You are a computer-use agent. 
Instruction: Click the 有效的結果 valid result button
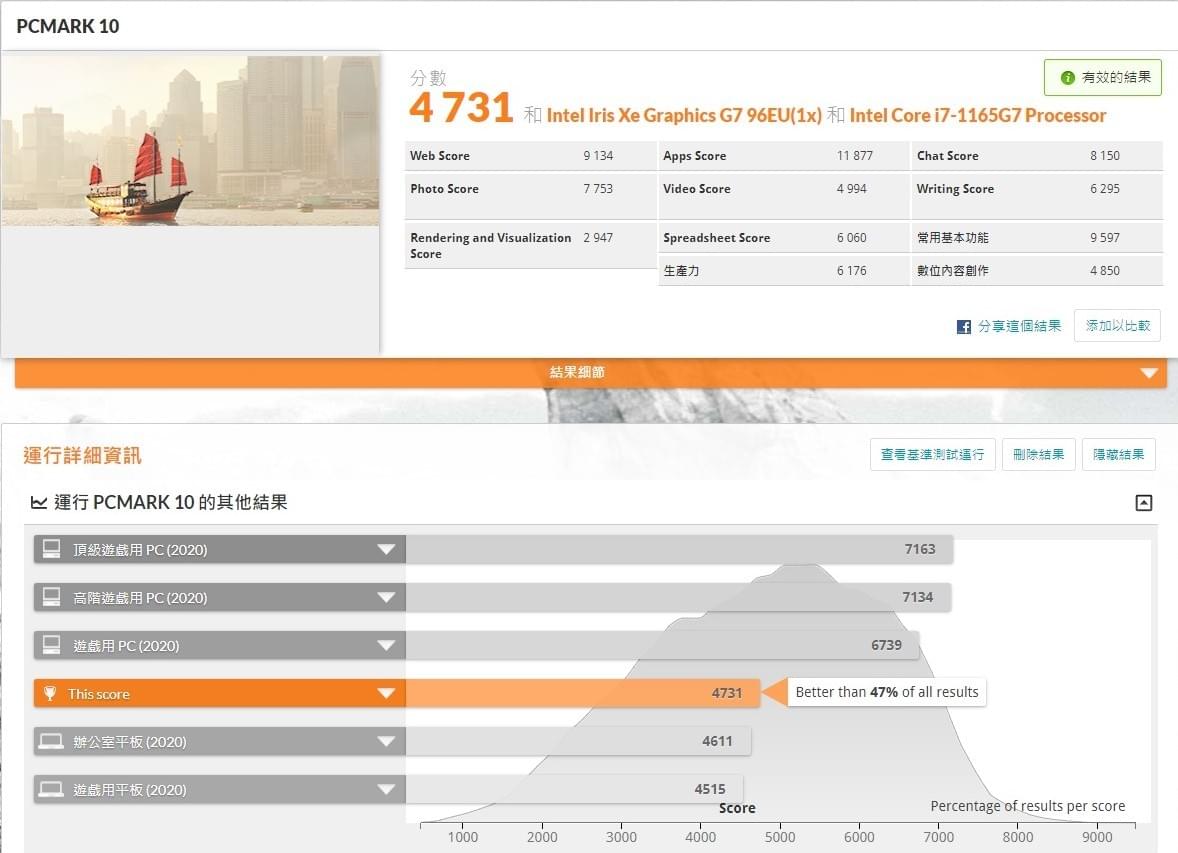(x=1103, y=77)
